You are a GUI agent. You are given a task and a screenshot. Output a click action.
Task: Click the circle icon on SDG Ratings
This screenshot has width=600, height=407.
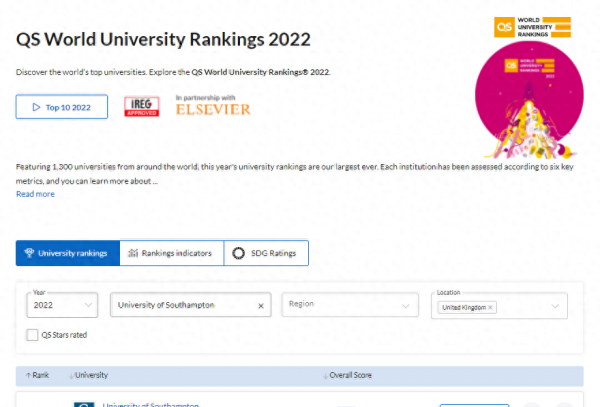pos(238,253)
